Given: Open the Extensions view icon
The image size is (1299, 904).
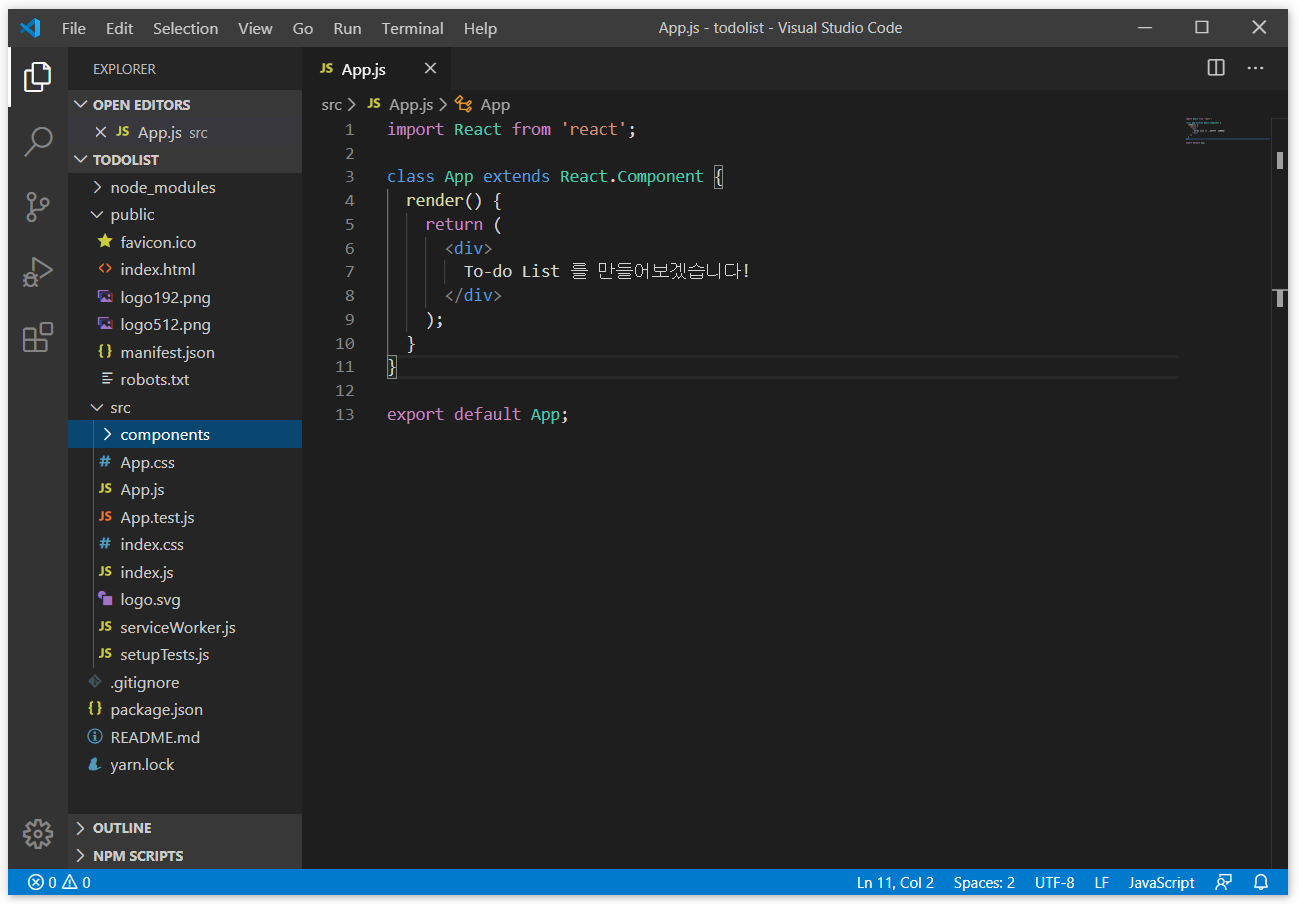Looking at the screenshot, I should pos(37,337).
